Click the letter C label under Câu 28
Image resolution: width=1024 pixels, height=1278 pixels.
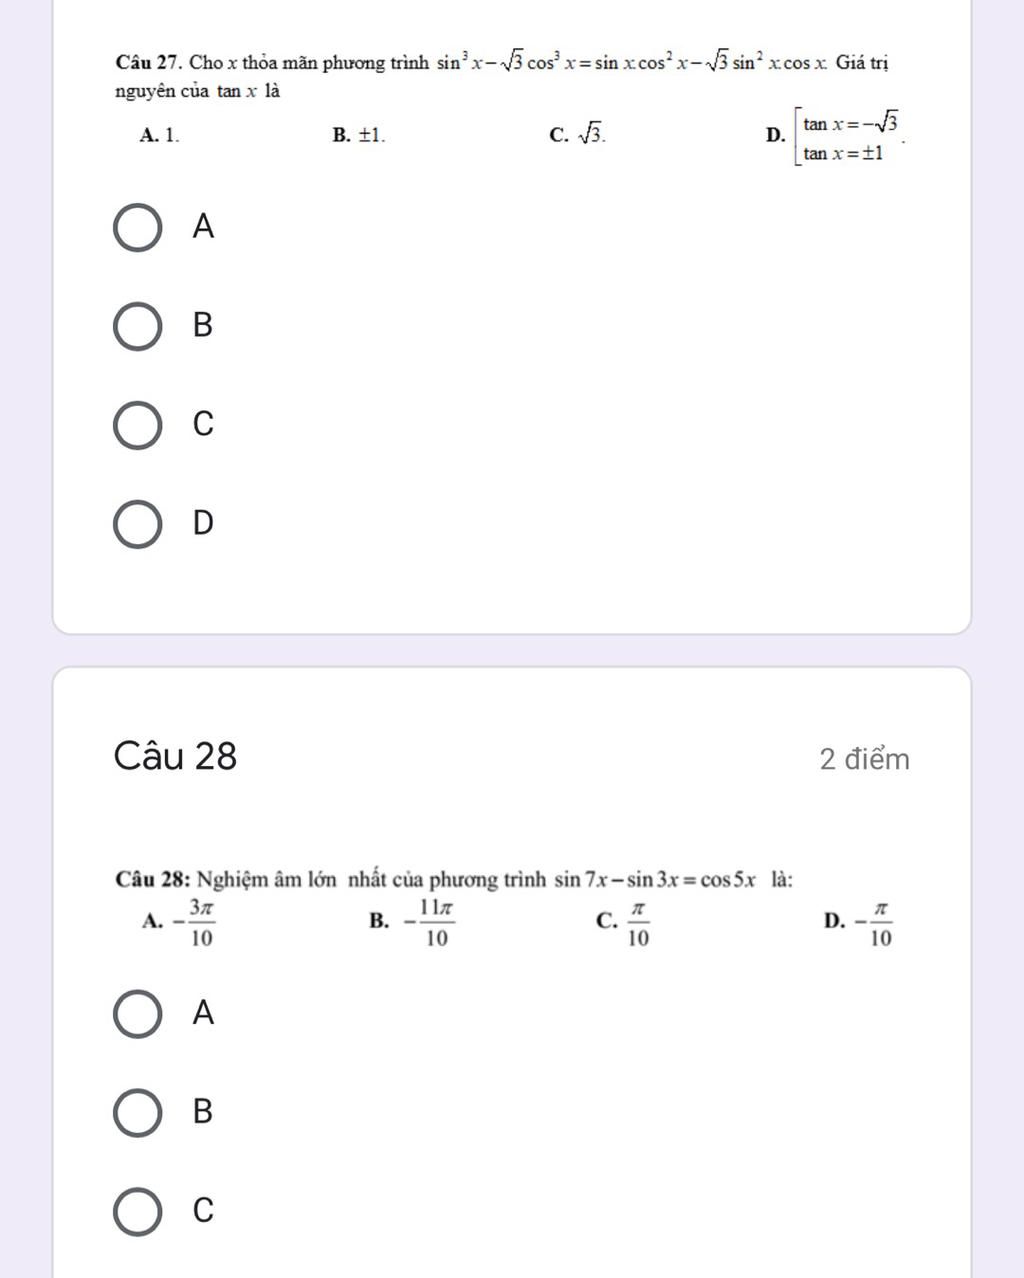point(203,1210)
